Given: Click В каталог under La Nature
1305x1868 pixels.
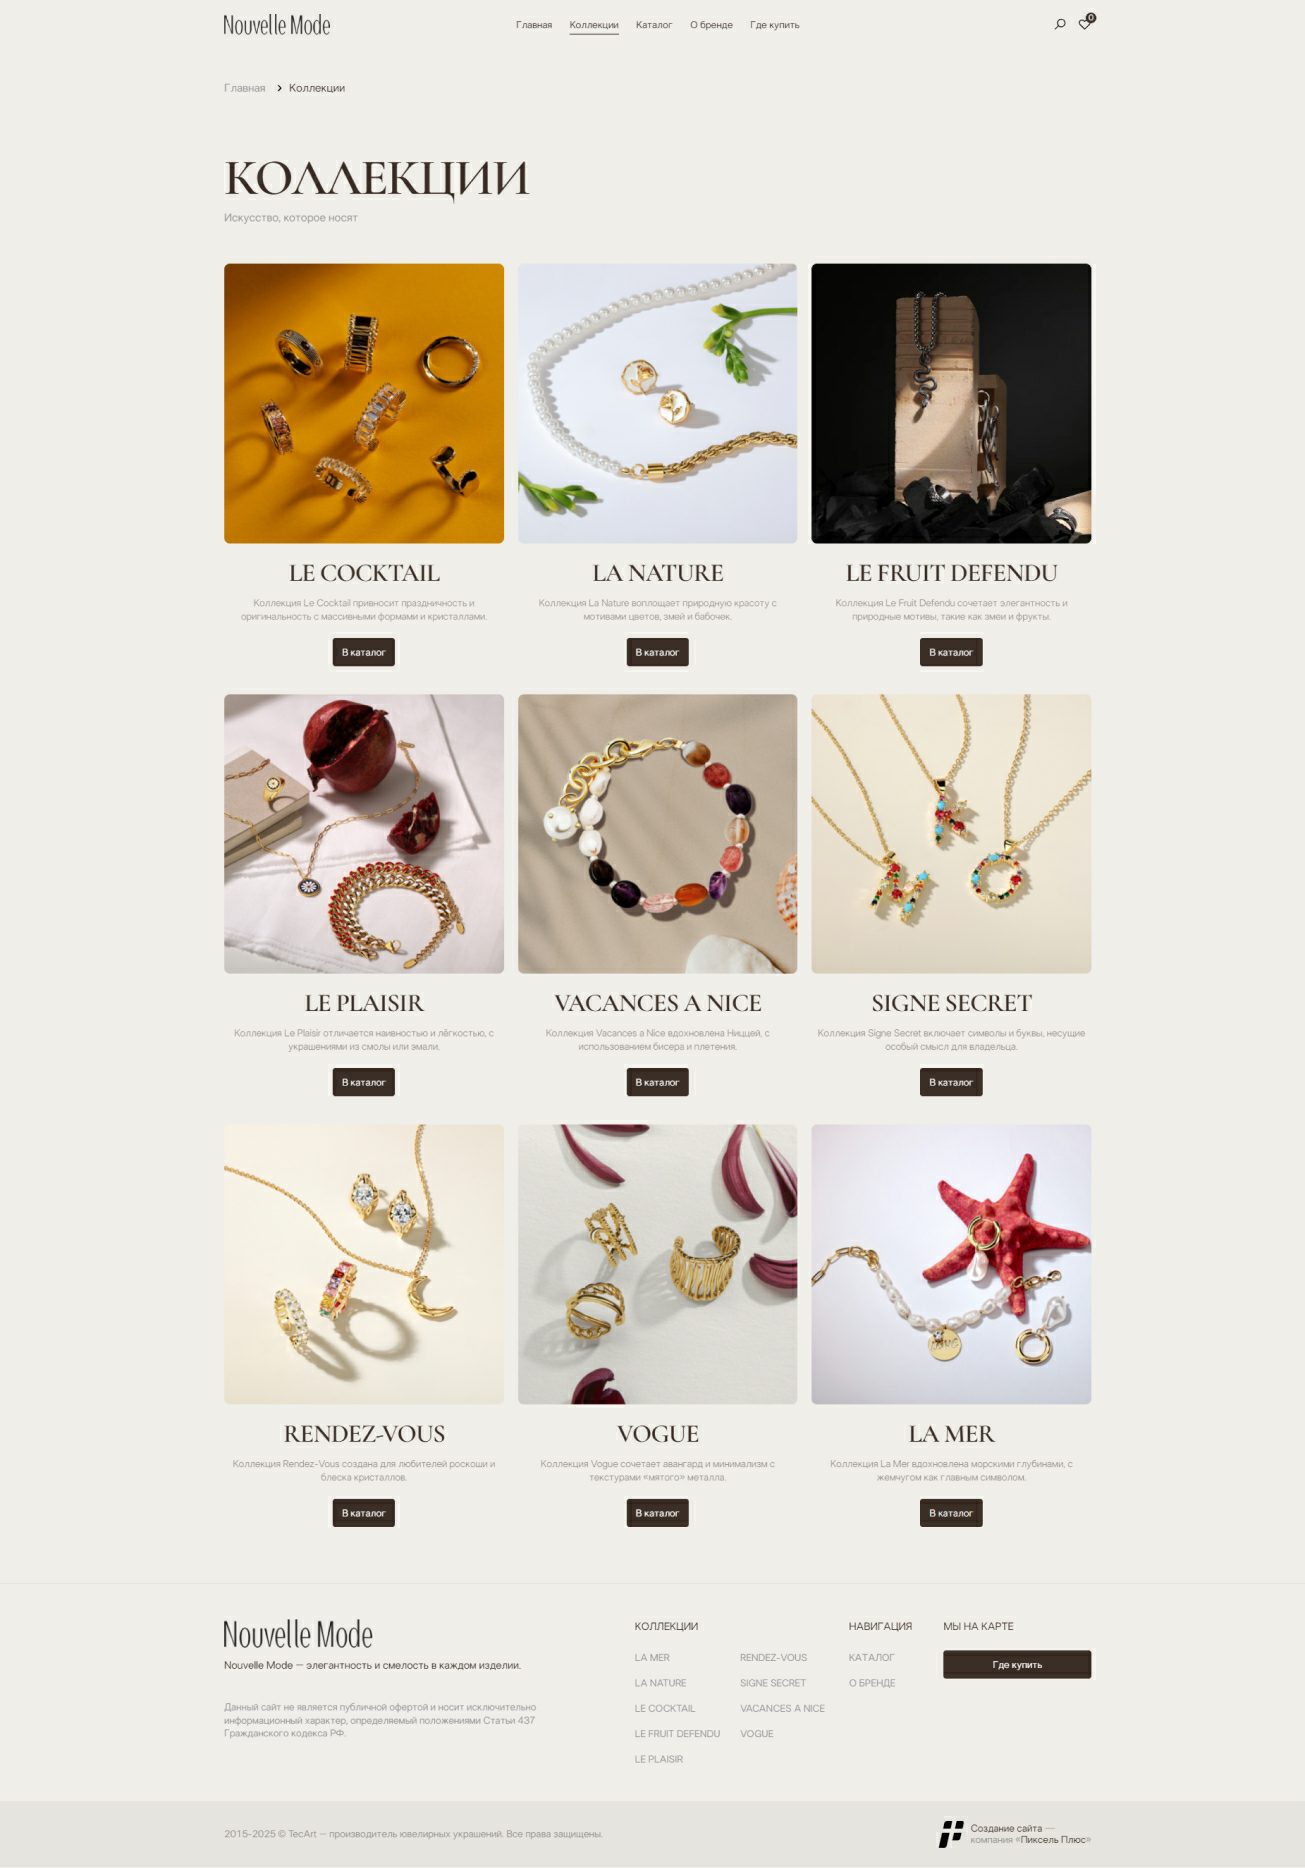Looking at the screenshot, I should [657, 652].
